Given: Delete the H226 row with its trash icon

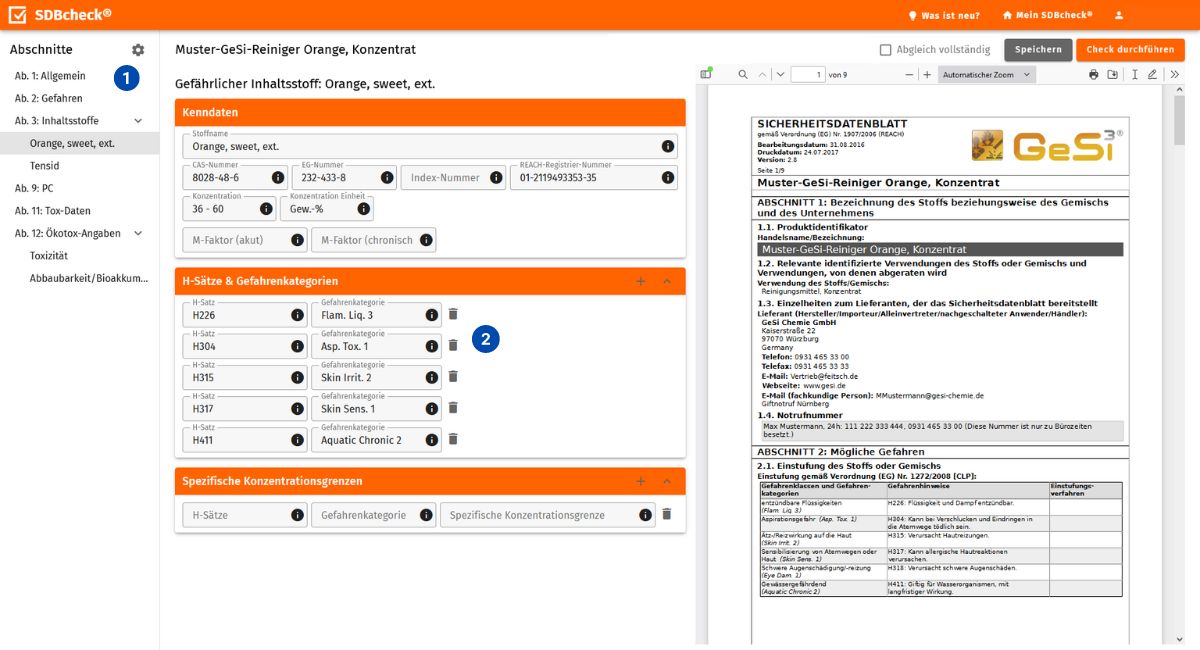Looking at the screenshot, I should coord(453,313).
